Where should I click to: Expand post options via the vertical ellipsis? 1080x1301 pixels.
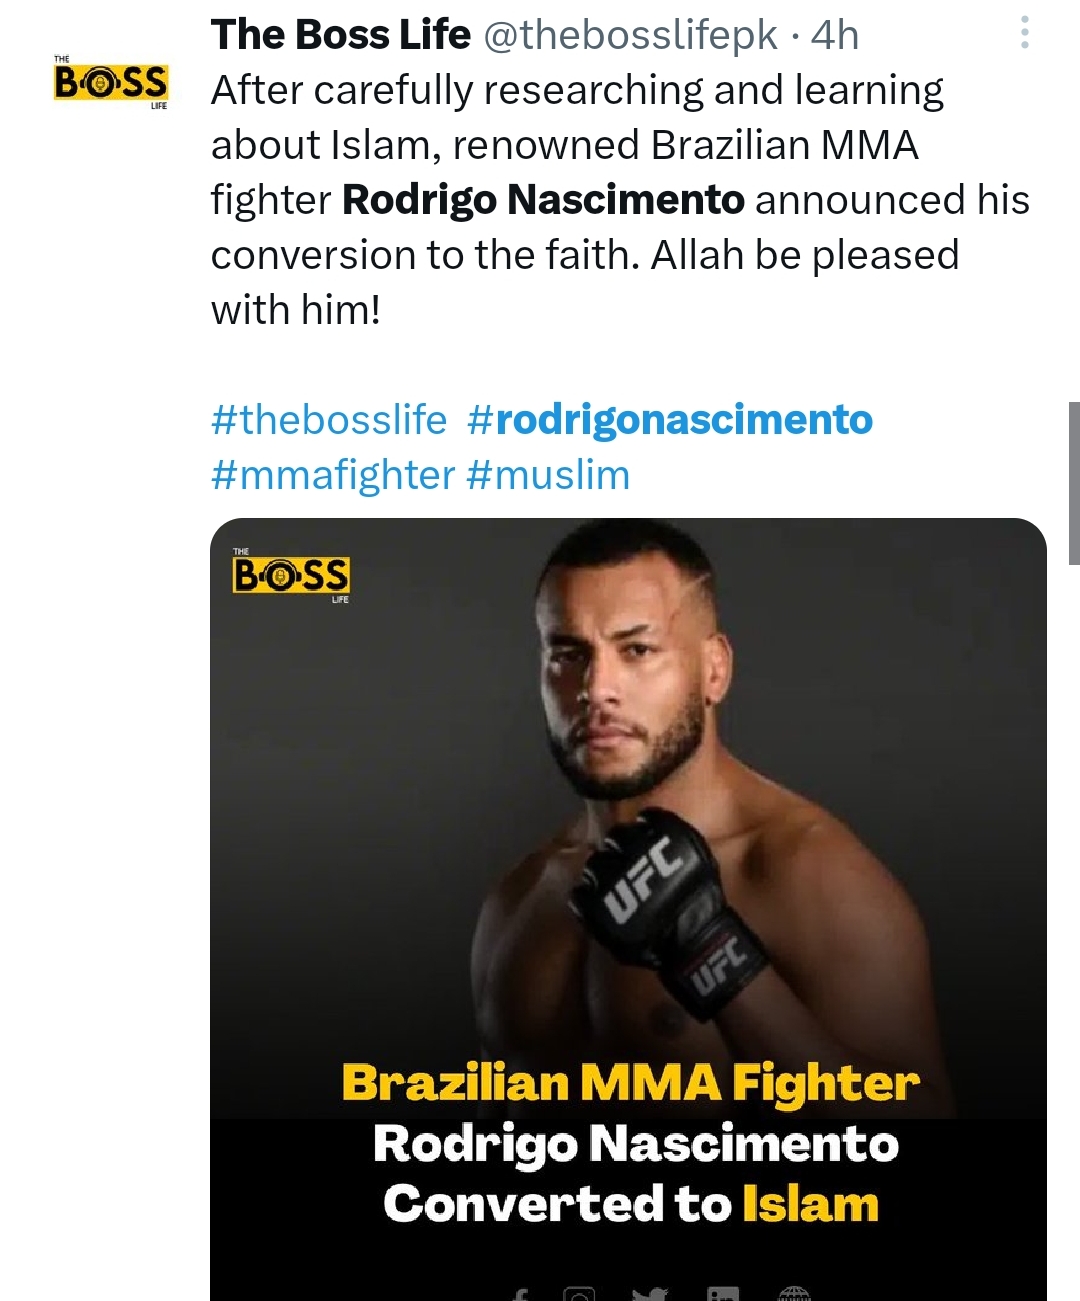coord(1024,33)
